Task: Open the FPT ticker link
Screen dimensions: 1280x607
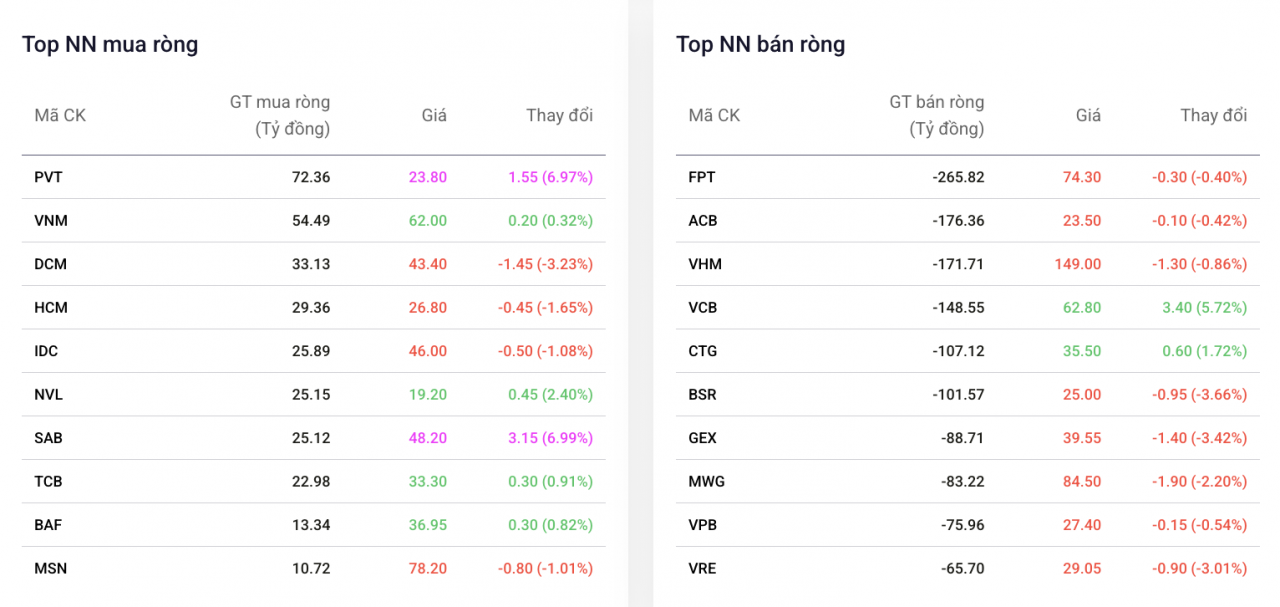Action: click(x=702, y=177)
